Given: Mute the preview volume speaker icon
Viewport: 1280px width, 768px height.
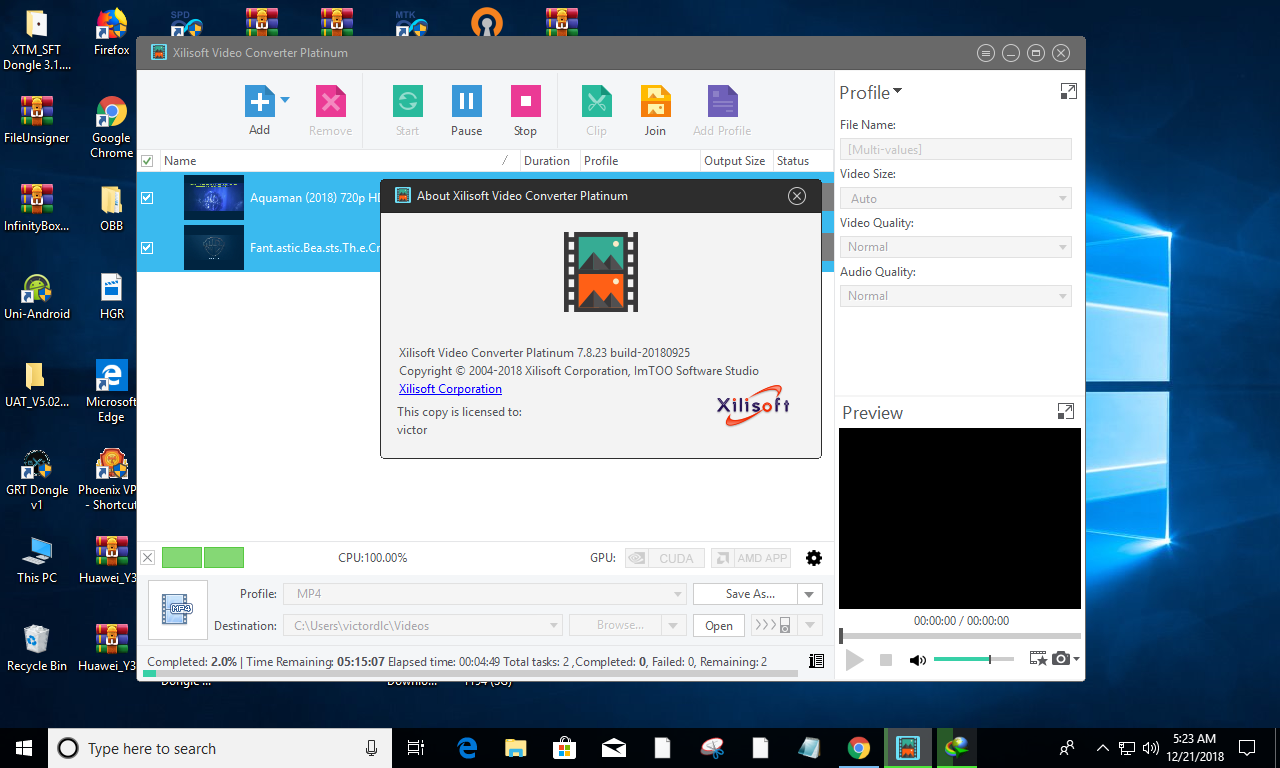Looking at the screenshot, I should click(917, 660).
